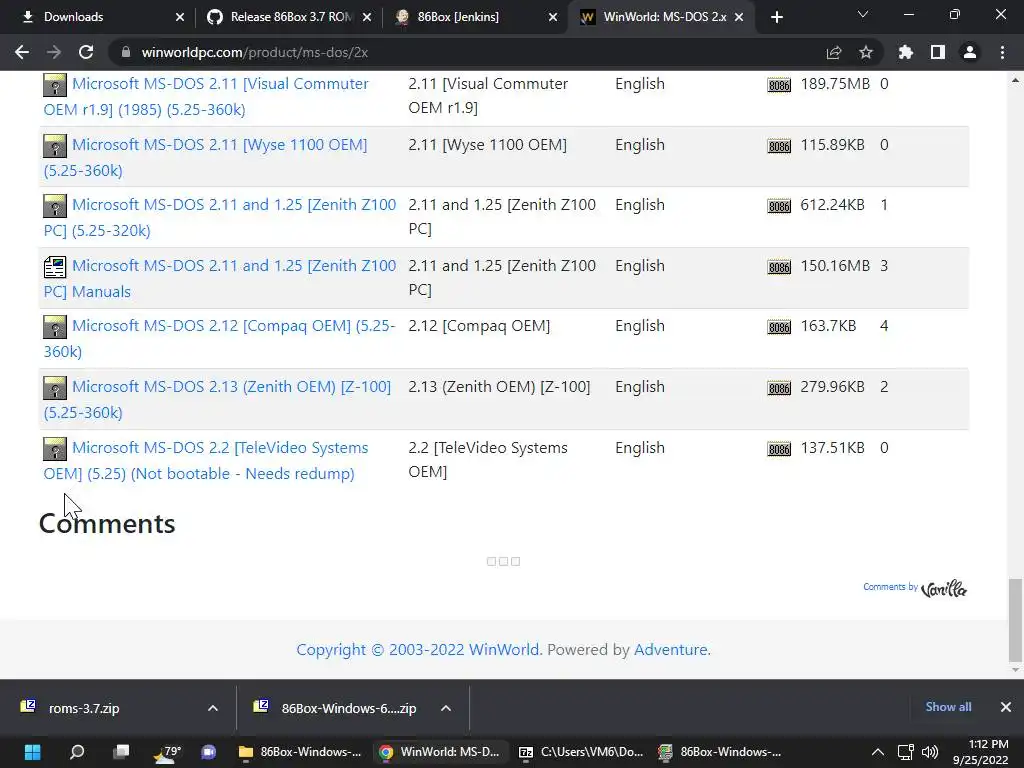
Task: Show all downloads
Action: (948, 707)
